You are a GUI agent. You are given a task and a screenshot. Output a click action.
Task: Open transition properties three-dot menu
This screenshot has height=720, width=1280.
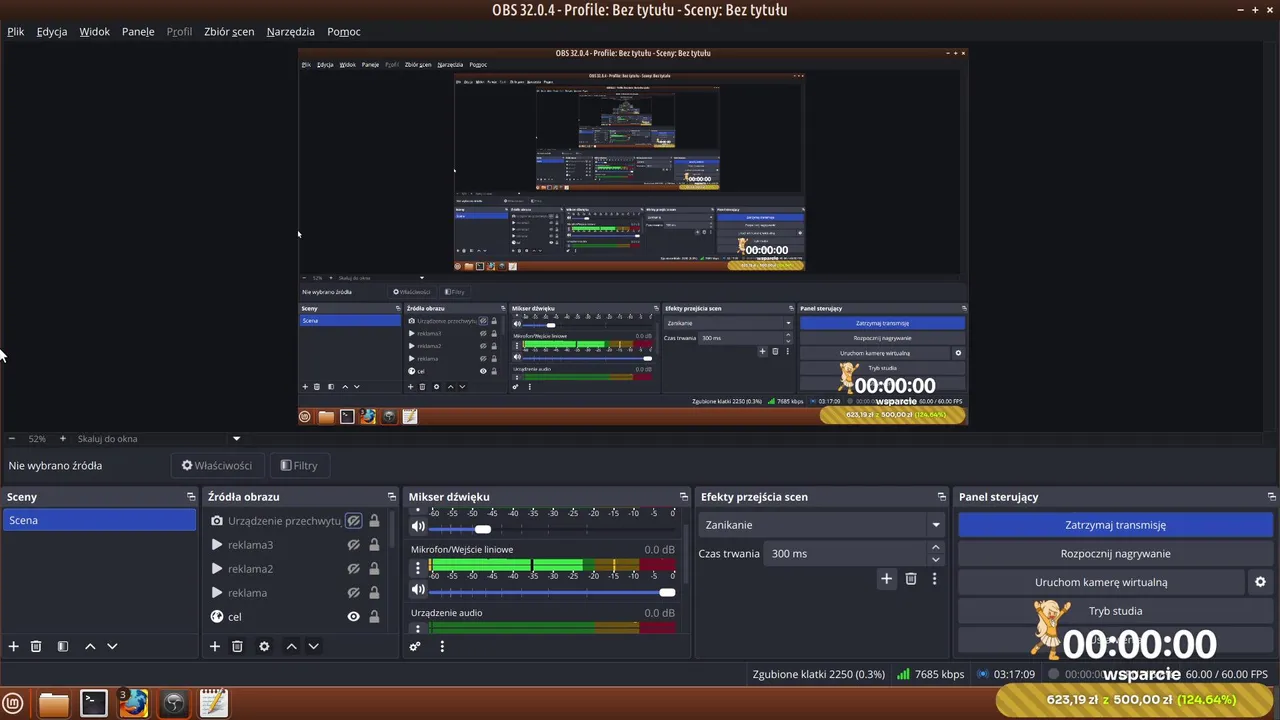pos(935,579)
